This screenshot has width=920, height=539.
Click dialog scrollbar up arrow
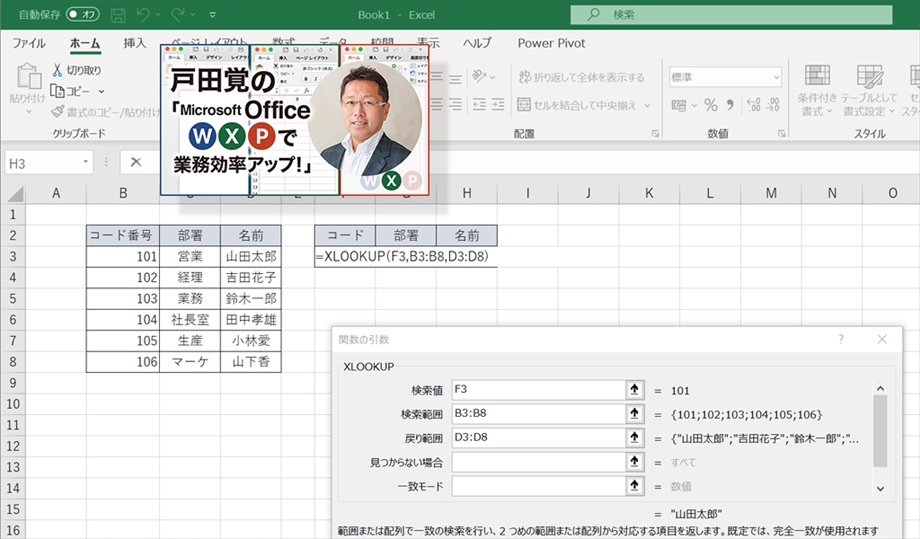click(x=880, y=388)
